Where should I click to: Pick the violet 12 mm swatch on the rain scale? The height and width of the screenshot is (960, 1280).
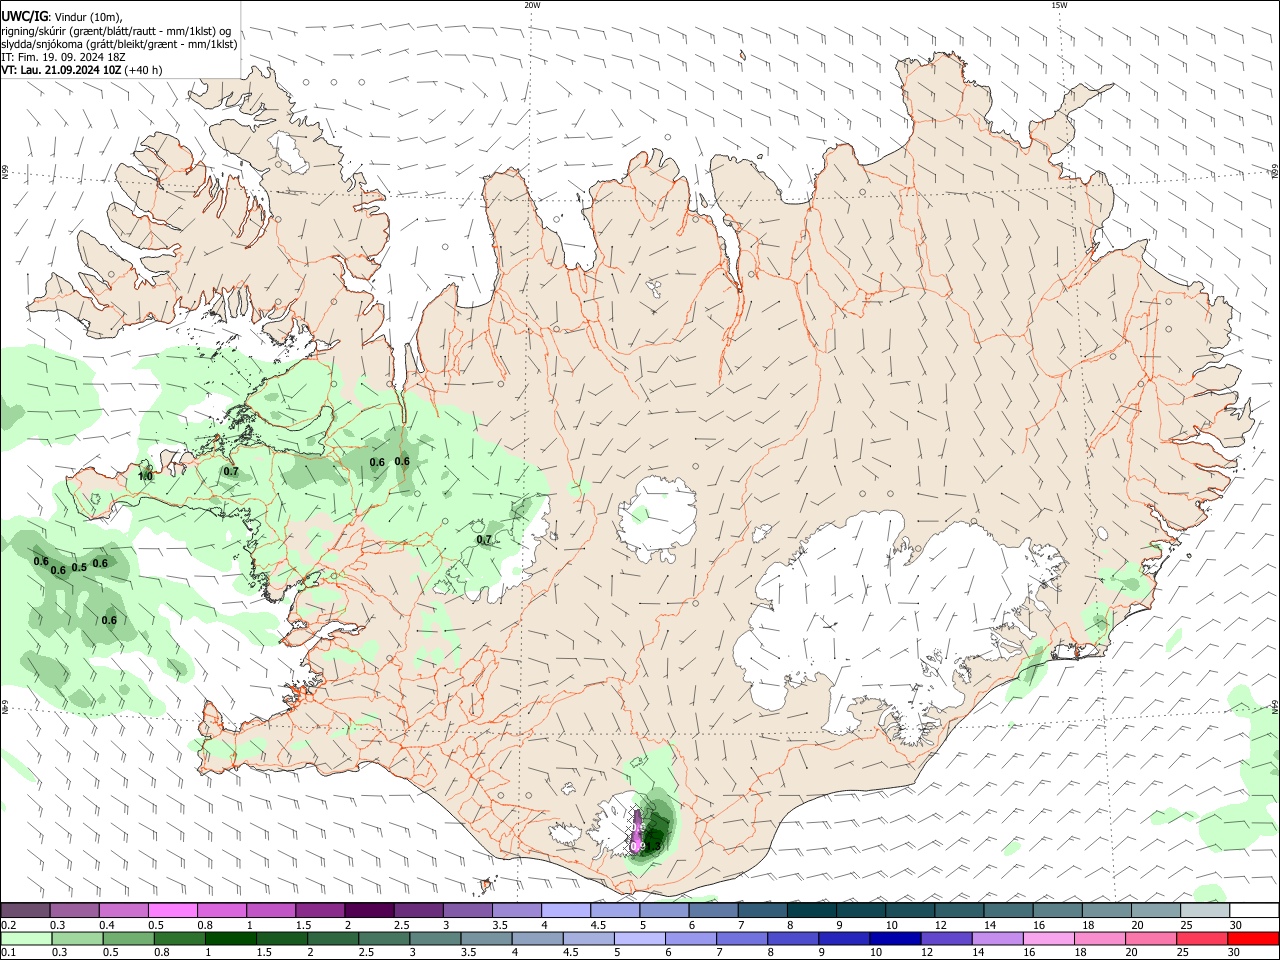pyautogui.click(x=945, y=938)
